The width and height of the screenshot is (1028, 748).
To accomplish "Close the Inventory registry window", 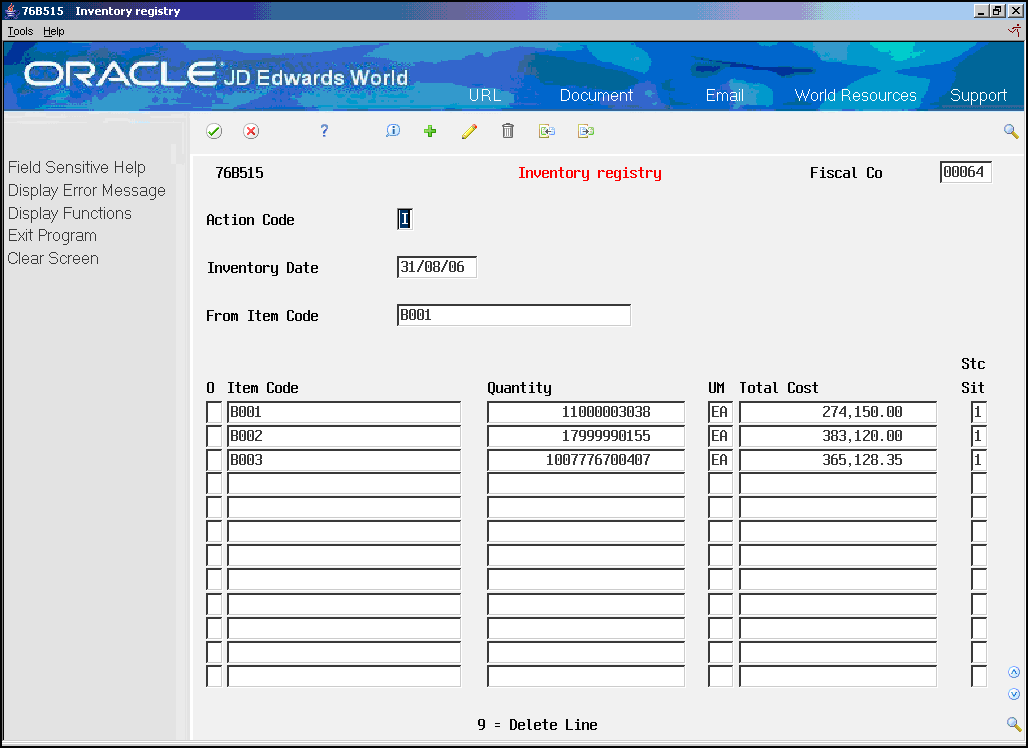I will 1014,10.
